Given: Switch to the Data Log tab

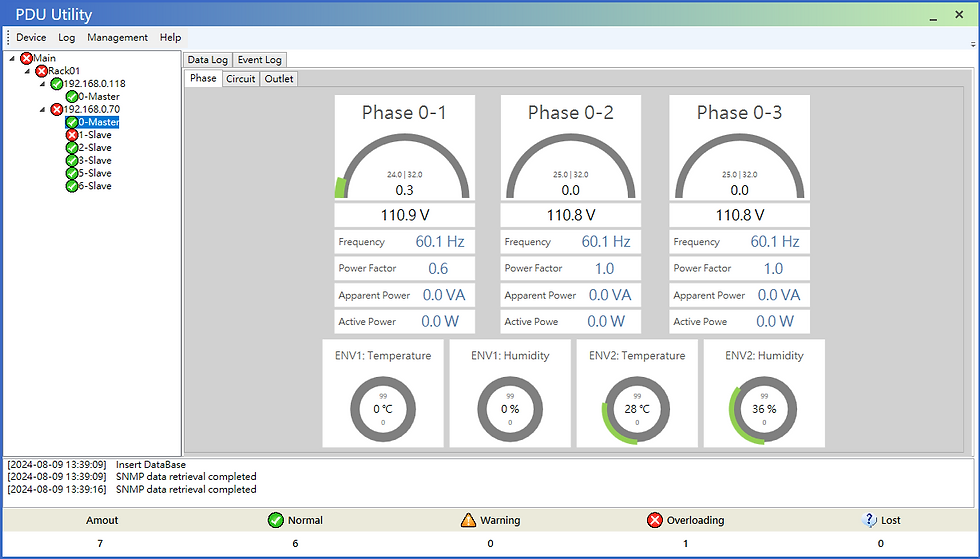Looking at the screenshot, I should click(208, 60).
